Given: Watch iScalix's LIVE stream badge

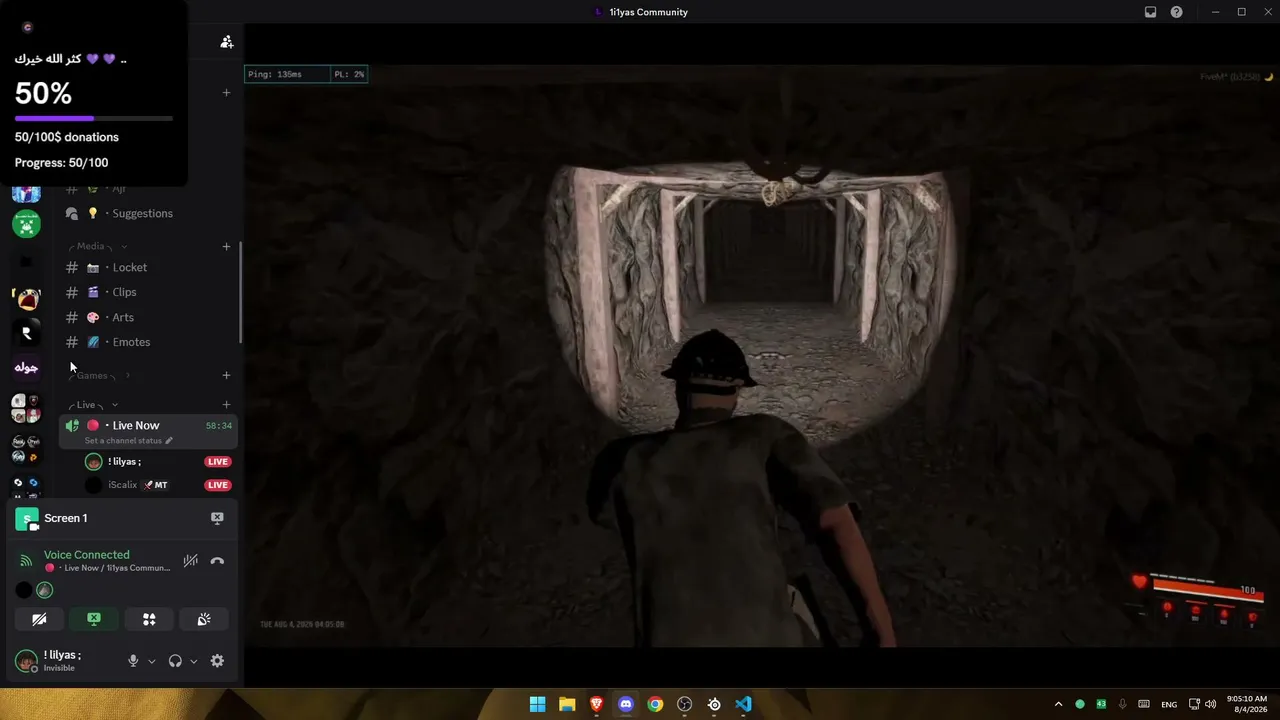Looking at the screenshot, I should [218, 485].
